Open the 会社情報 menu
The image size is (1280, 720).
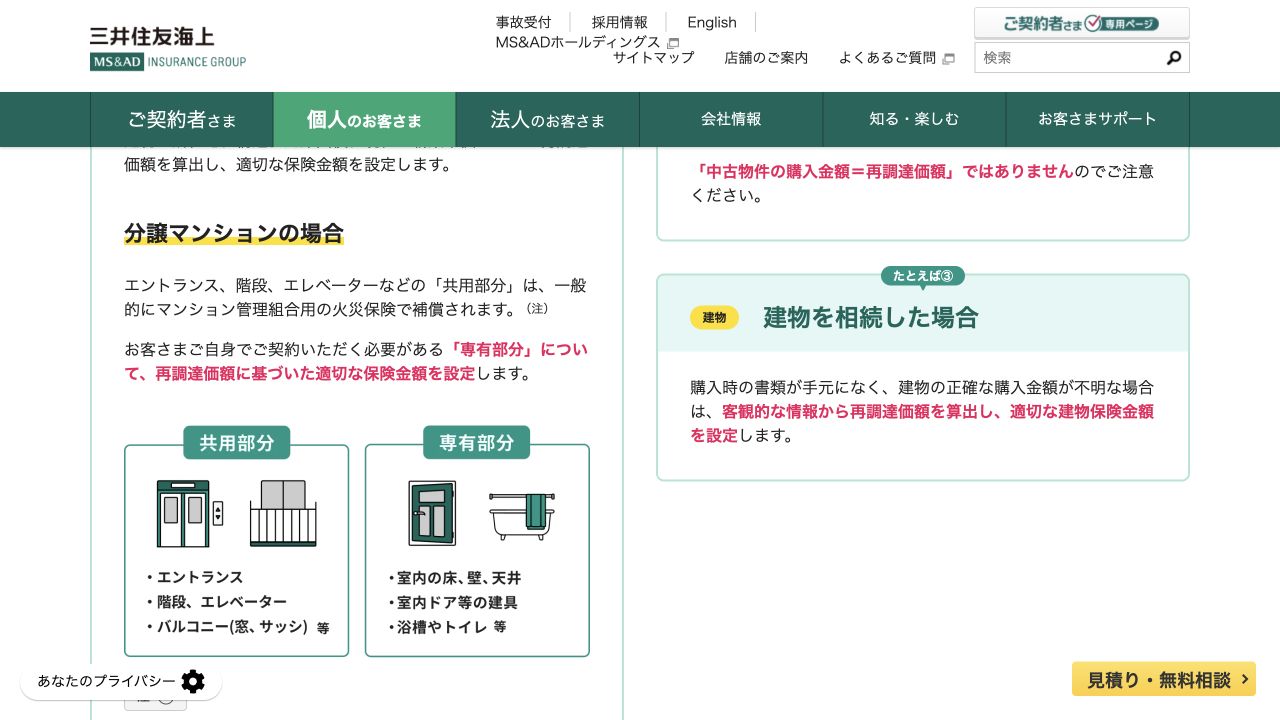click(x=731, y=120)
